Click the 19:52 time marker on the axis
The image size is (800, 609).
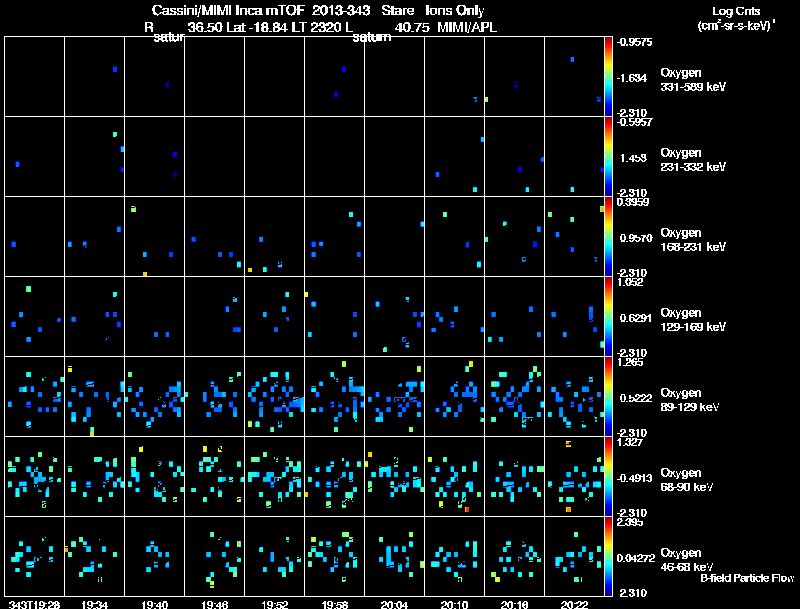[x=273, y=603]
